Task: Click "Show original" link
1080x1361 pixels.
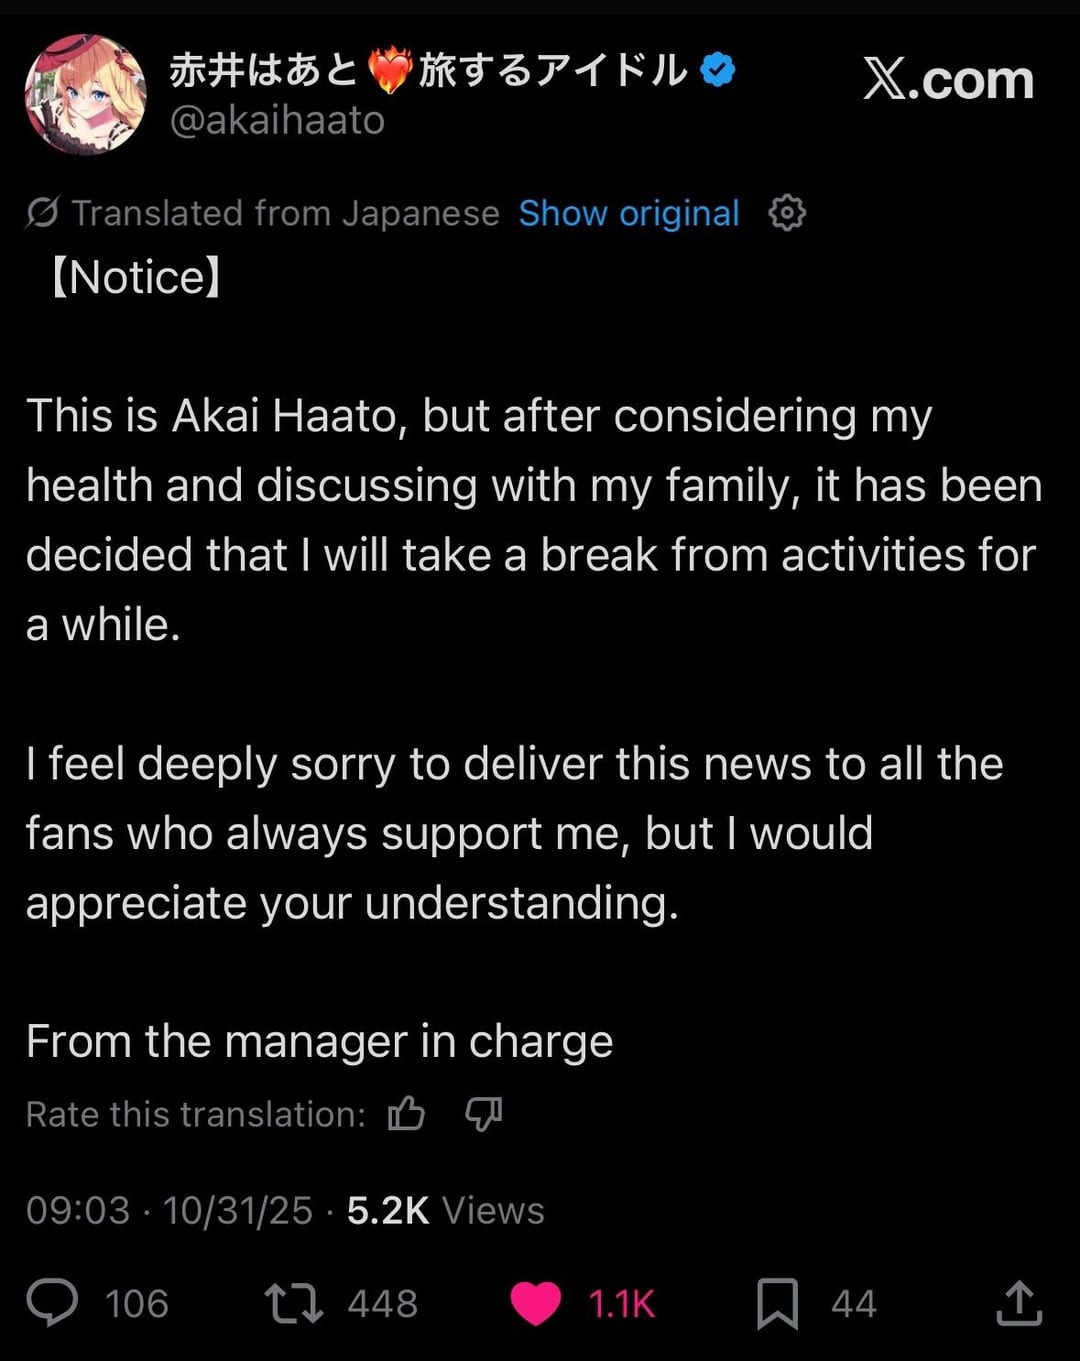Action: 629,213
